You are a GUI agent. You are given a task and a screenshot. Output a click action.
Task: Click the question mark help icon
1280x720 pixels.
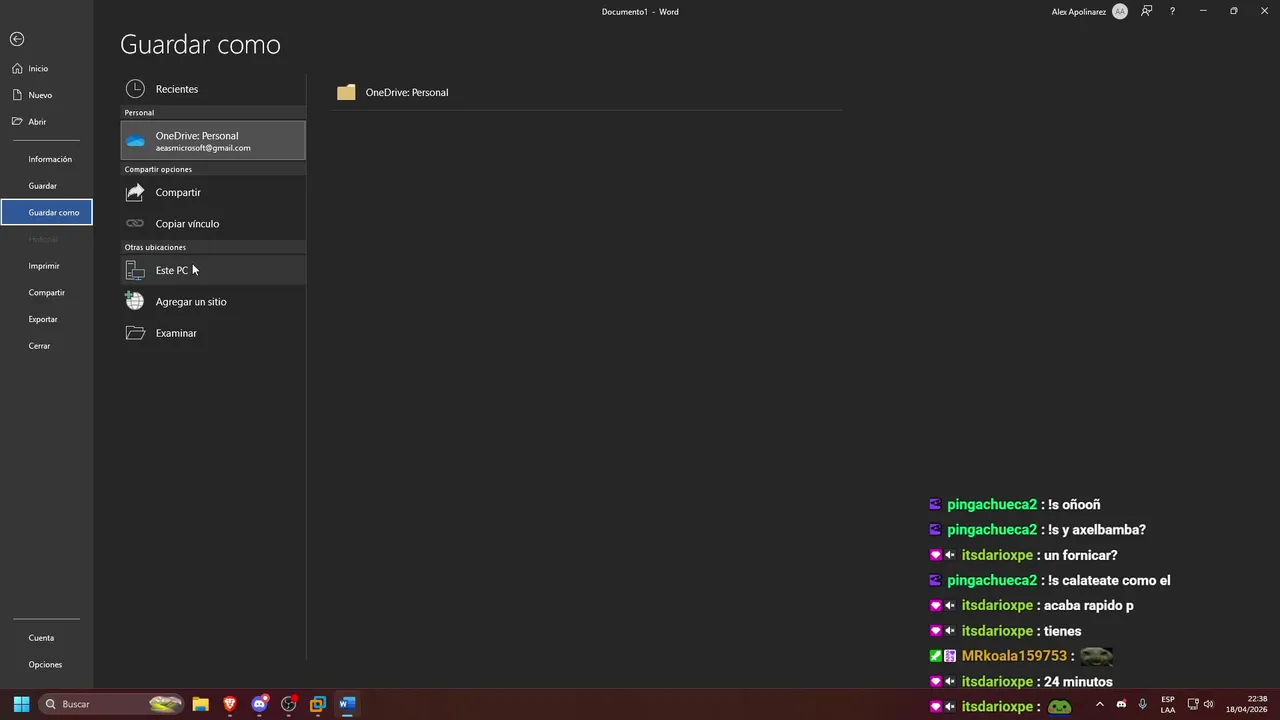tap(1172, 11)
